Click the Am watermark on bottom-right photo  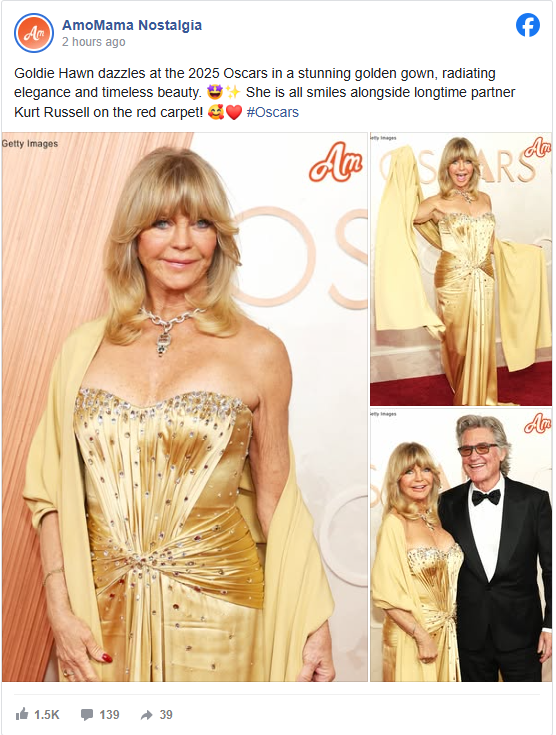click(537, 423)
